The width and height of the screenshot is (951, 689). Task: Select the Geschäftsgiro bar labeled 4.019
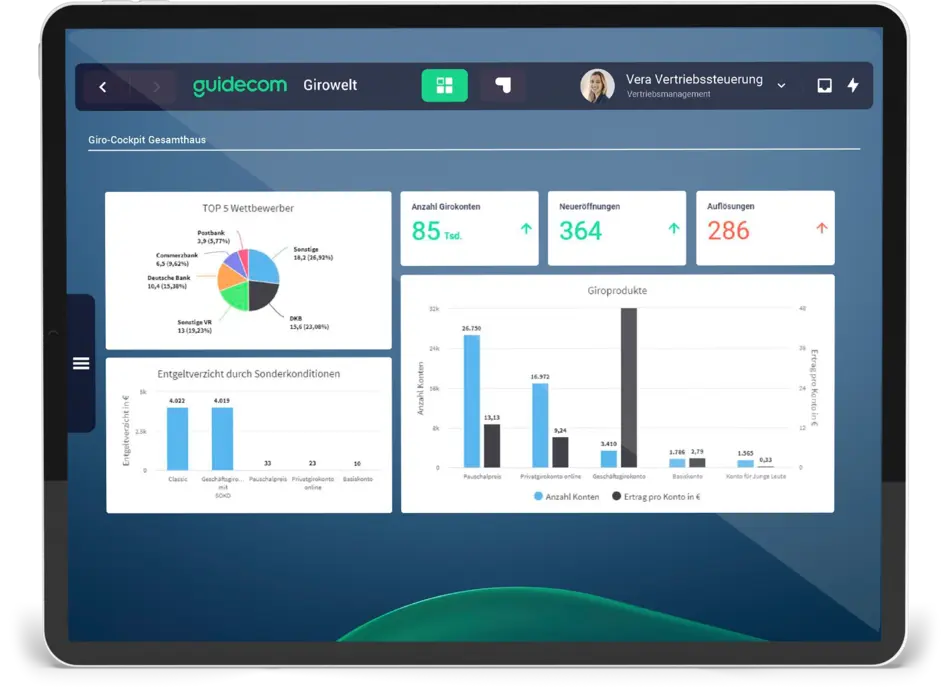click(222, 439)
